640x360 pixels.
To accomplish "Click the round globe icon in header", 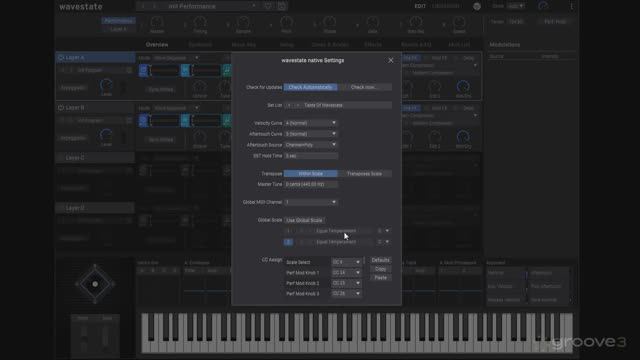I will point(476,6).
